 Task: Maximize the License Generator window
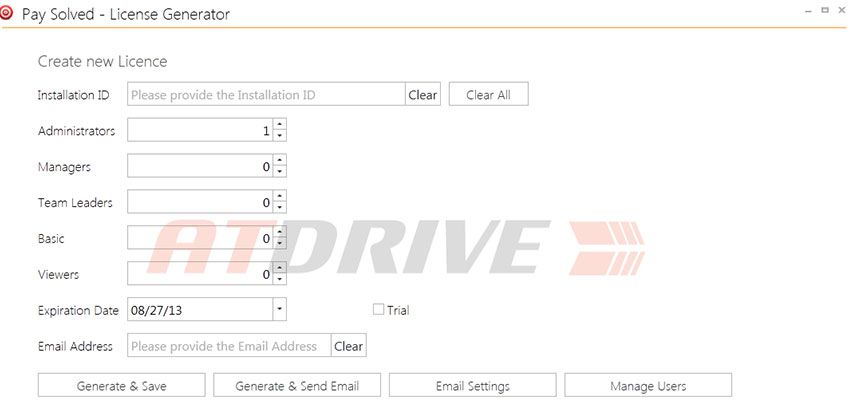825,10
